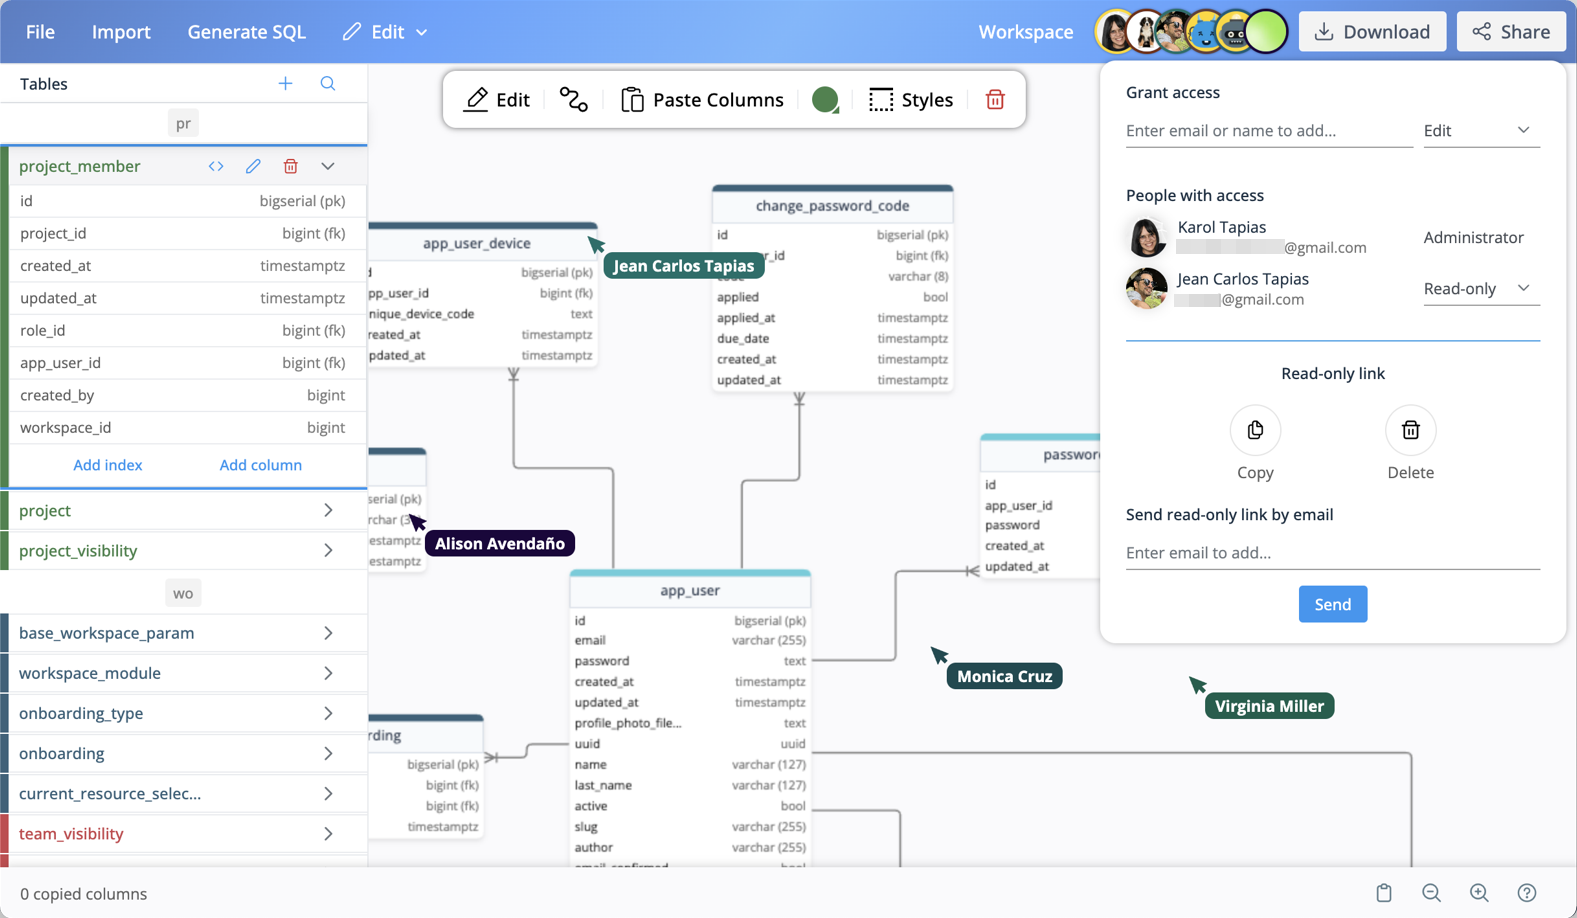Click the zoom out magnifier icon

click(1431, 893)
